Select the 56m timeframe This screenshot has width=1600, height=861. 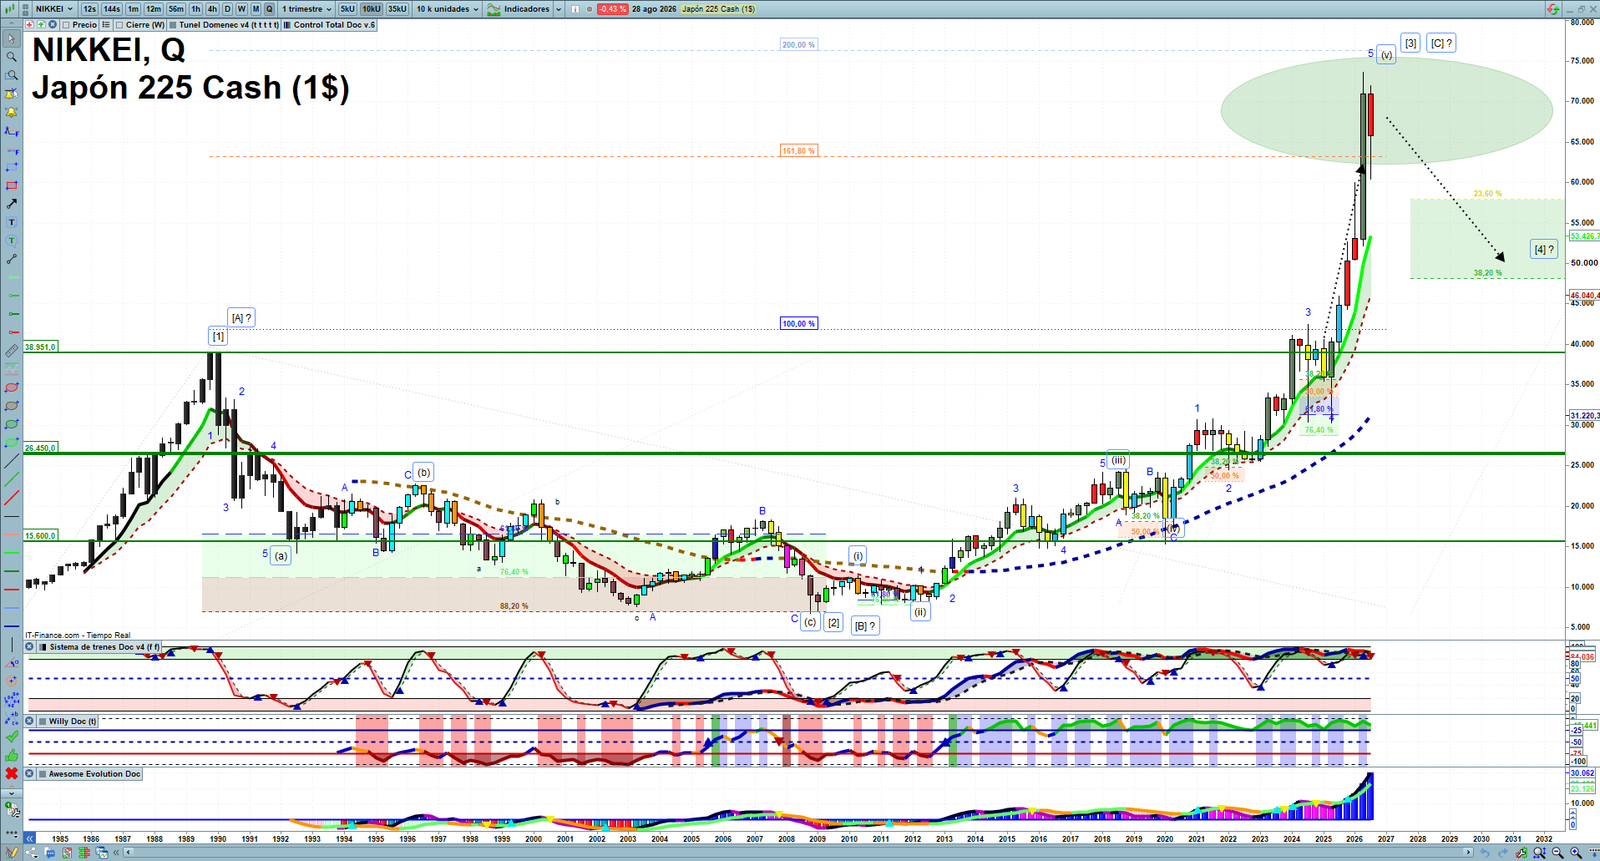pyautogui.click(x=177, y=9)
